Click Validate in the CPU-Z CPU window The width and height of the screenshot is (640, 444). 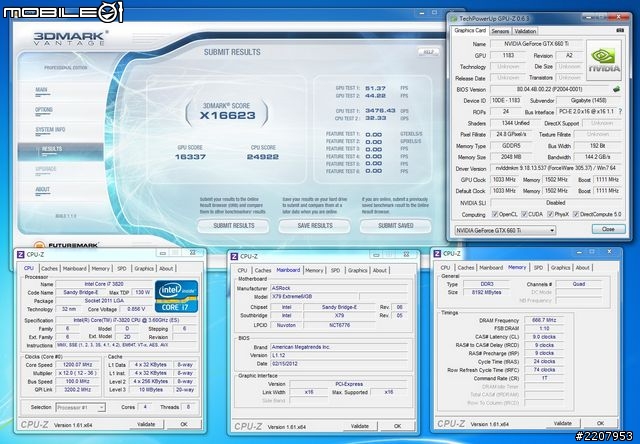pyautogui.click(x=146, y=424)
